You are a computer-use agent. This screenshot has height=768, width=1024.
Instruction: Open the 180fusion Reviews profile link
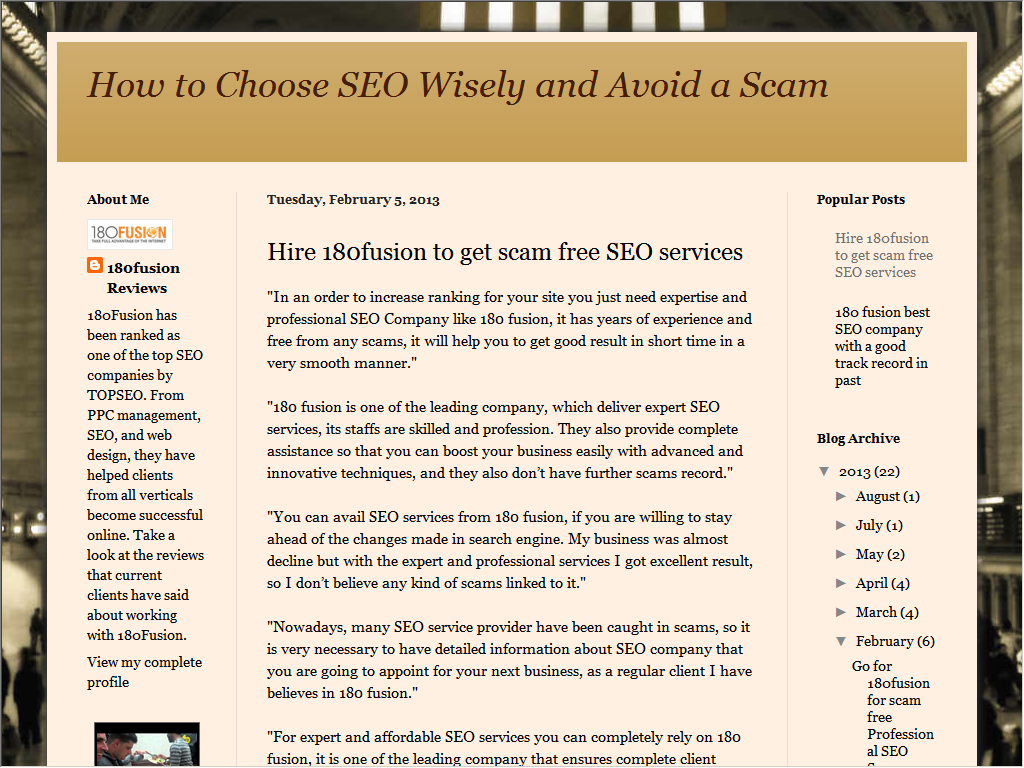143,278
